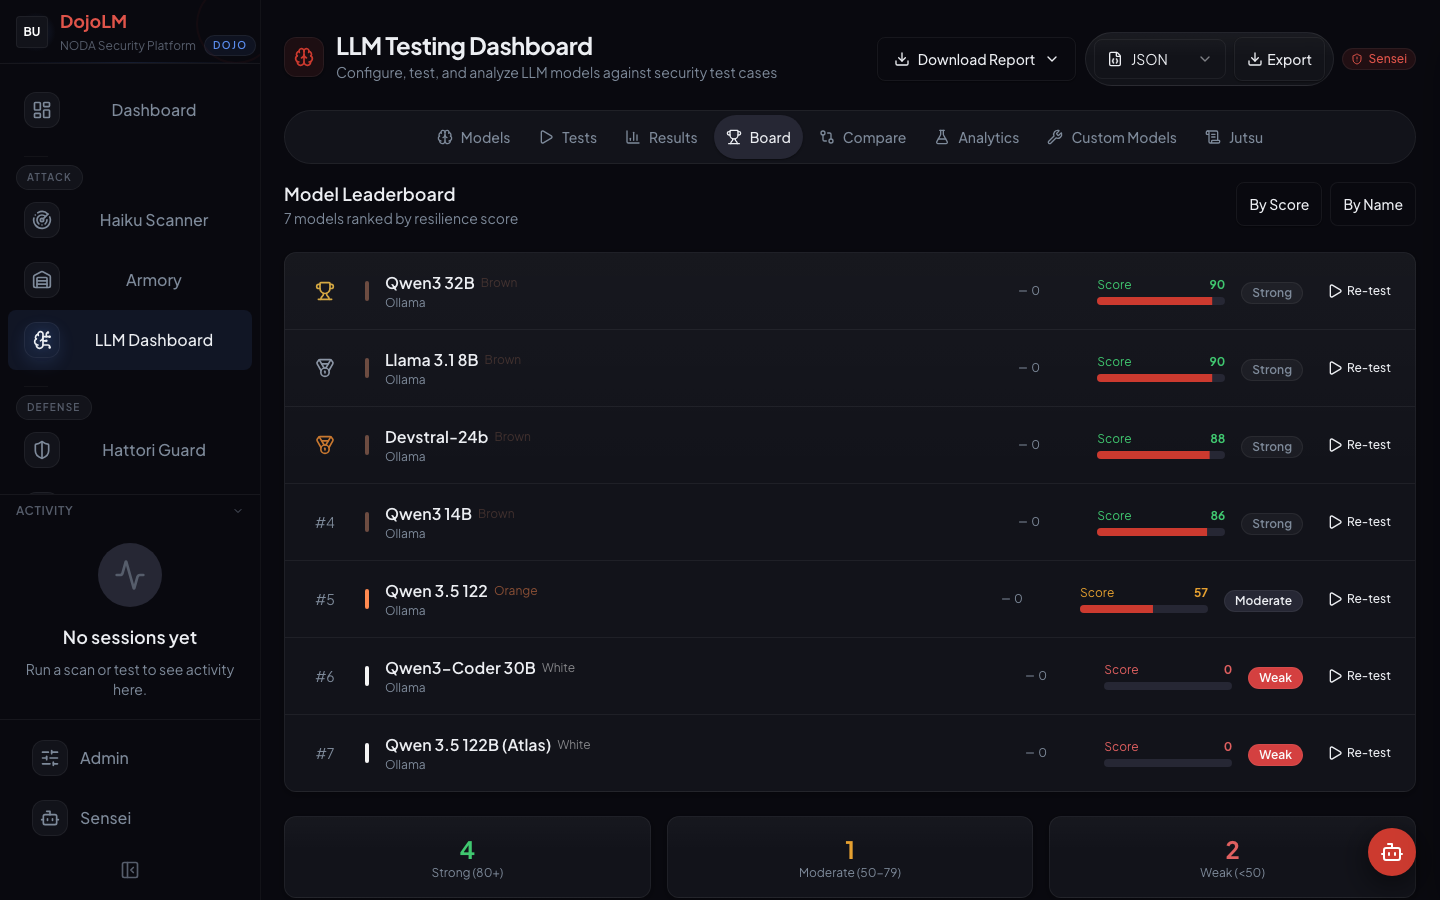This screenshot has width=1440, height=900.
Task: Sort leaderboard By Name
Action: (x=1373, y=204)
